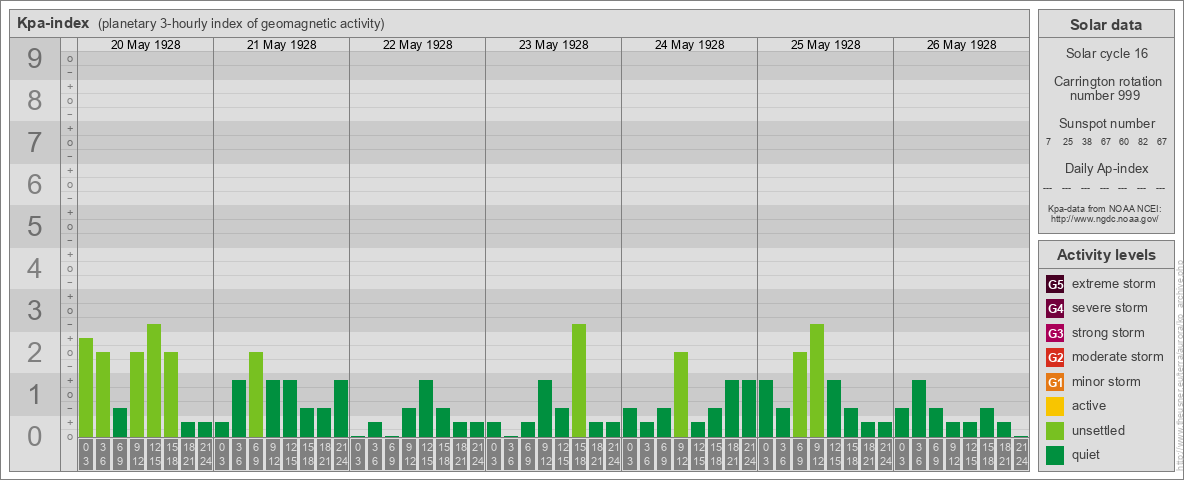Open the ngdc.noaa.gov data source link
This screenshot has height=480, width=1184.
(x=1105, y=219)
